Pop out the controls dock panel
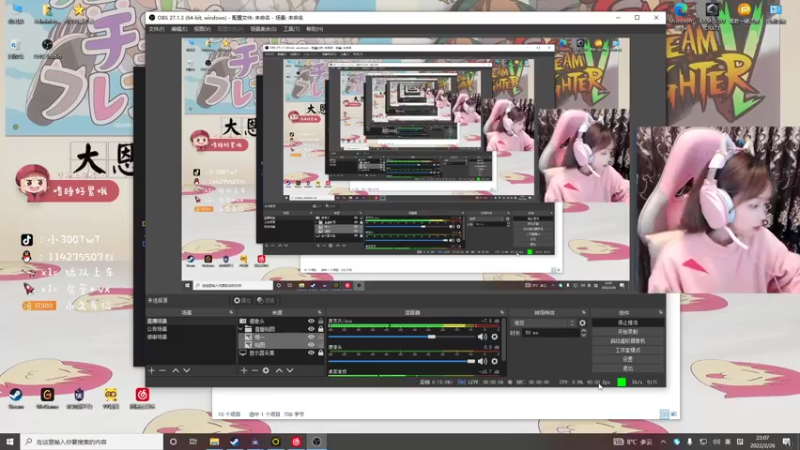Image resolution: width=800 pixels, height=450 pixels. coord(661,312)
